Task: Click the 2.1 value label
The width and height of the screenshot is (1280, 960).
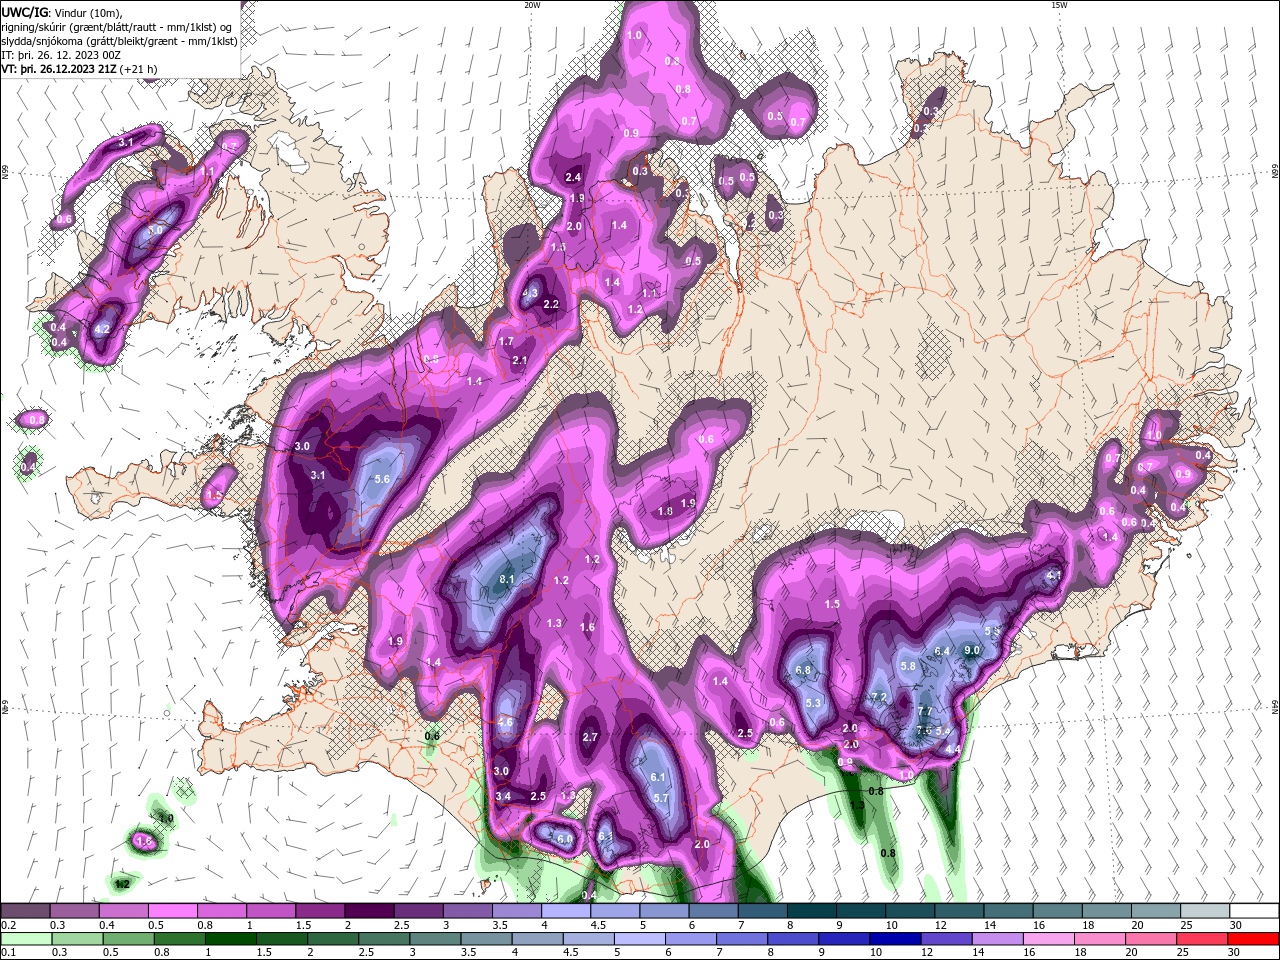Action: point(519,360)
